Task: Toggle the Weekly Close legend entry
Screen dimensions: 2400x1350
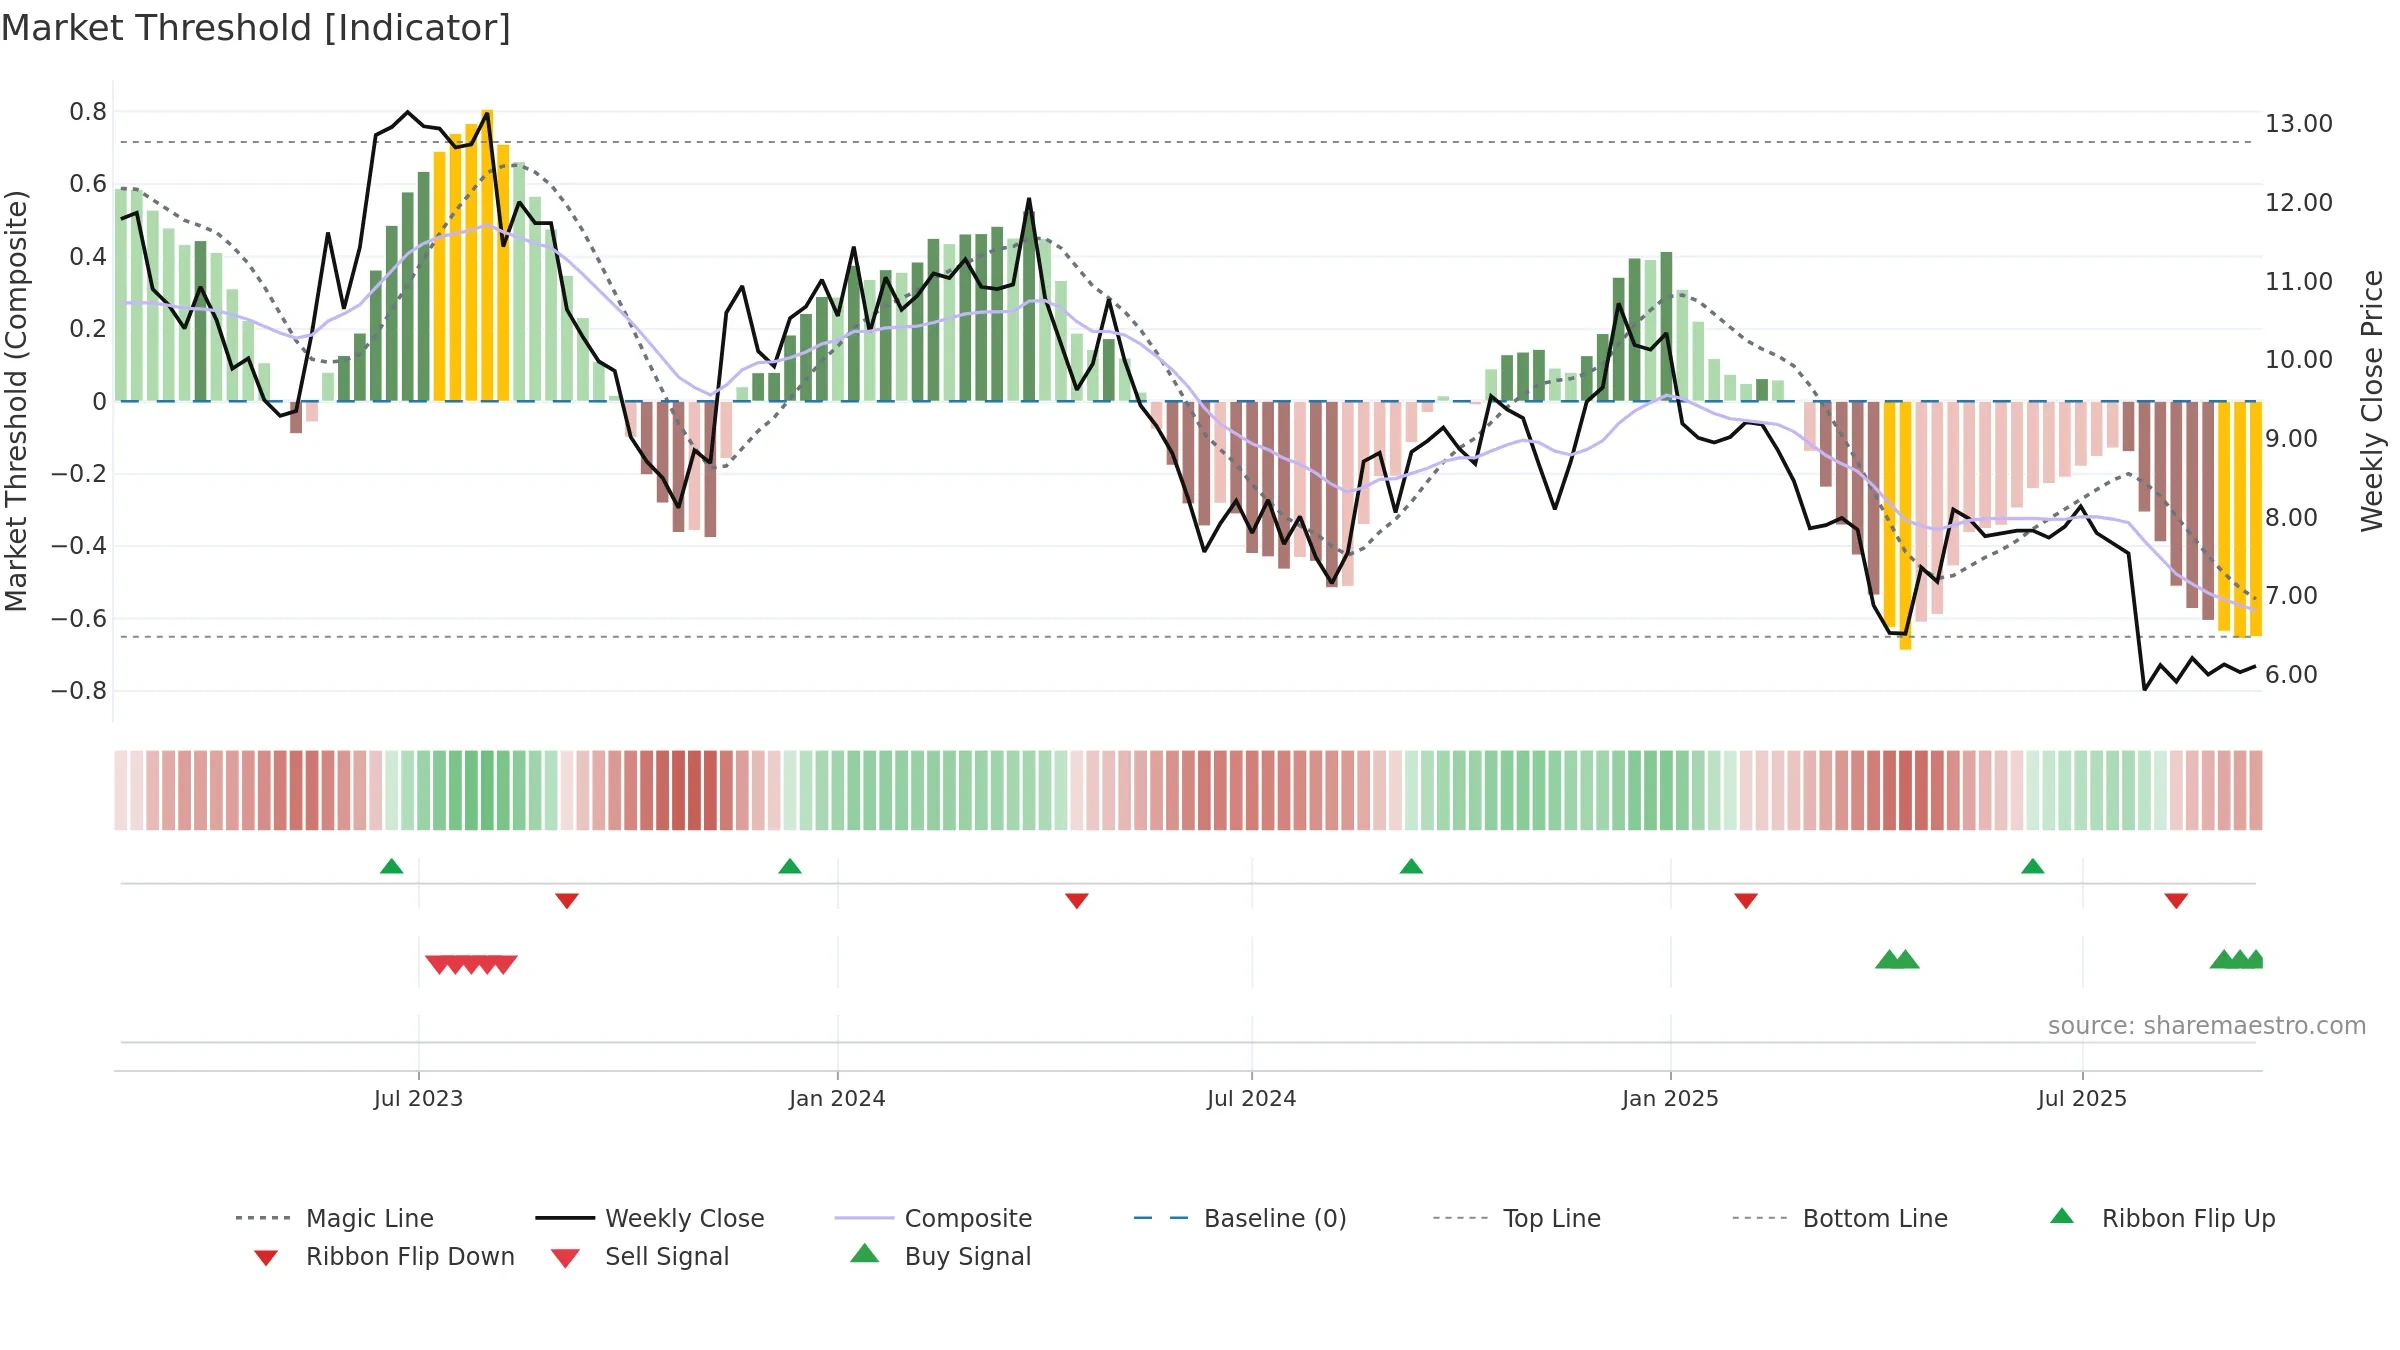Action: [x=649, y=1218]
